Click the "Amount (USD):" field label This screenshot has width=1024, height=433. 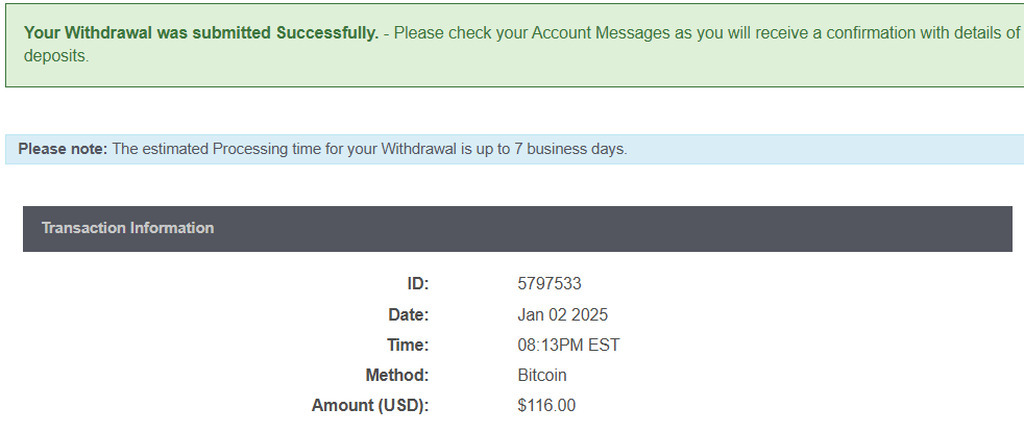pos(370,405)
